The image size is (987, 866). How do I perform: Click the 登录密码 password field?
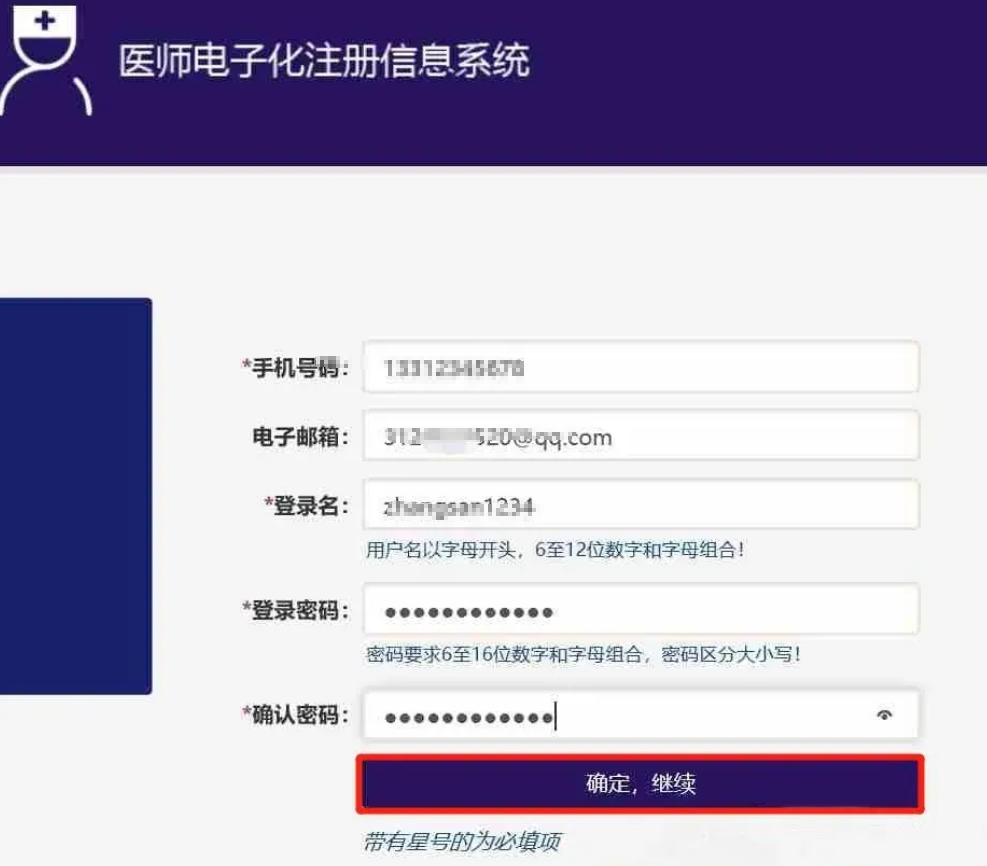click(640, 610)
